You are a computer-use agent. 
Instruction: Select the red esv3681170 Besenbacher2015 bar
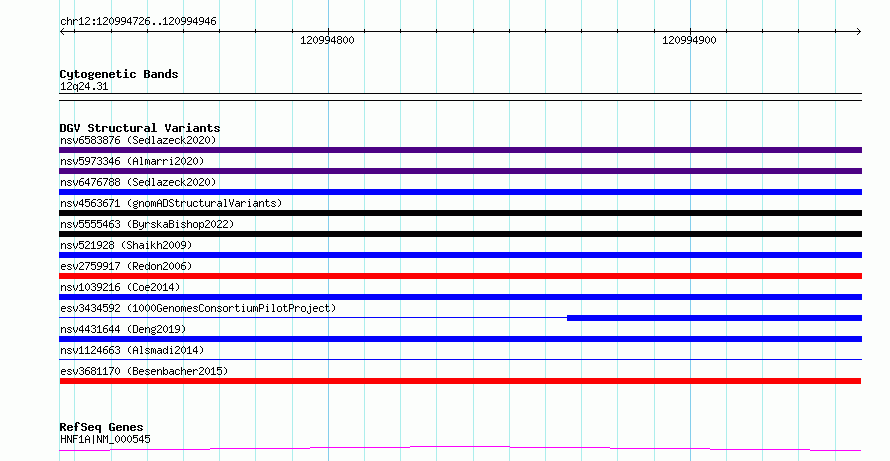pyautogui.click(x=460, y=381)
